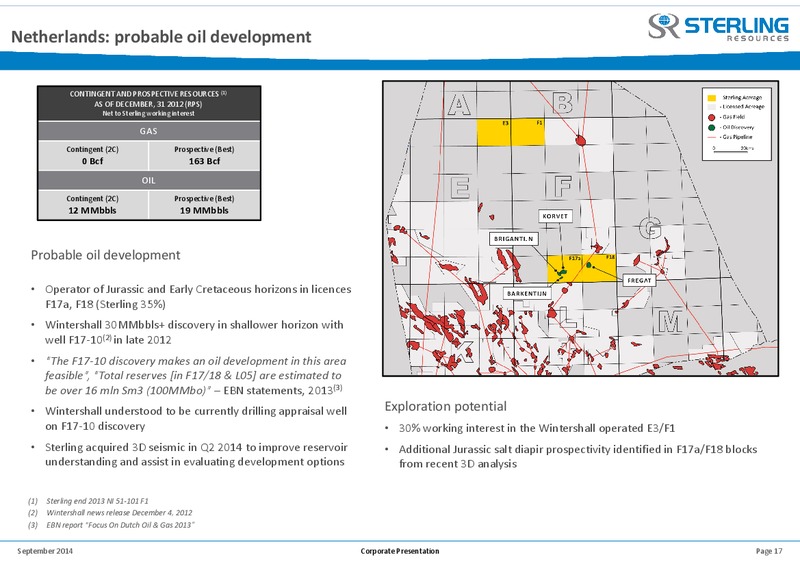Click the '30% working interest' E3/F1 bullet

537,428
